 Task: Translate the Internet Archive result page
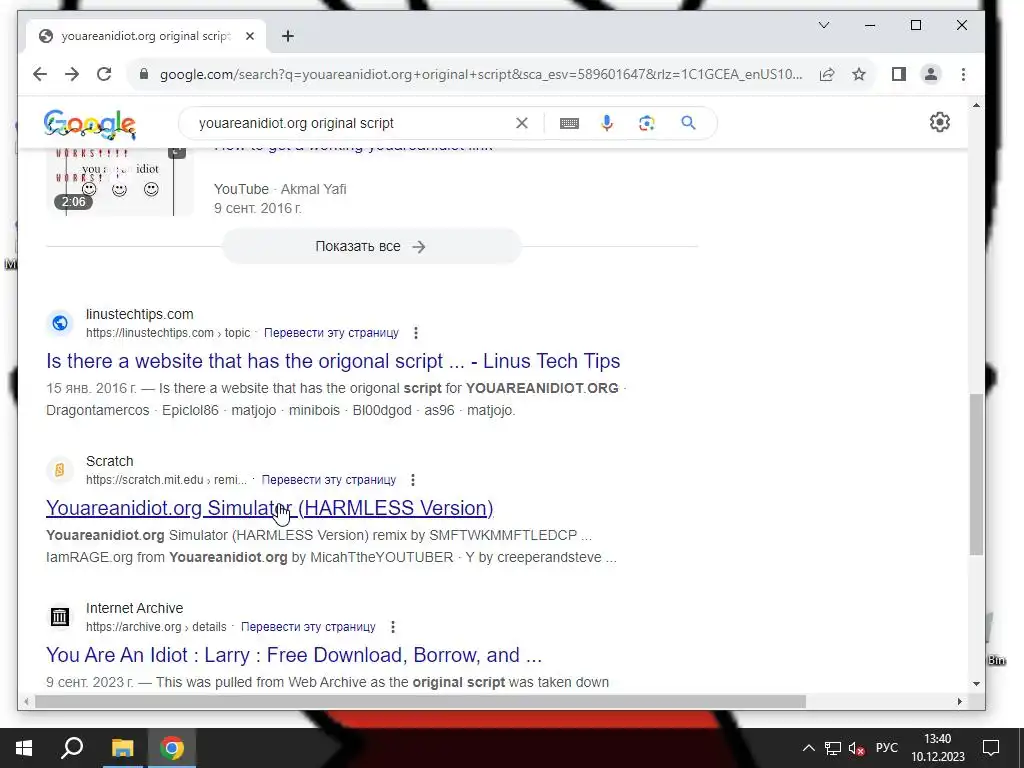(x=308, y=626)
